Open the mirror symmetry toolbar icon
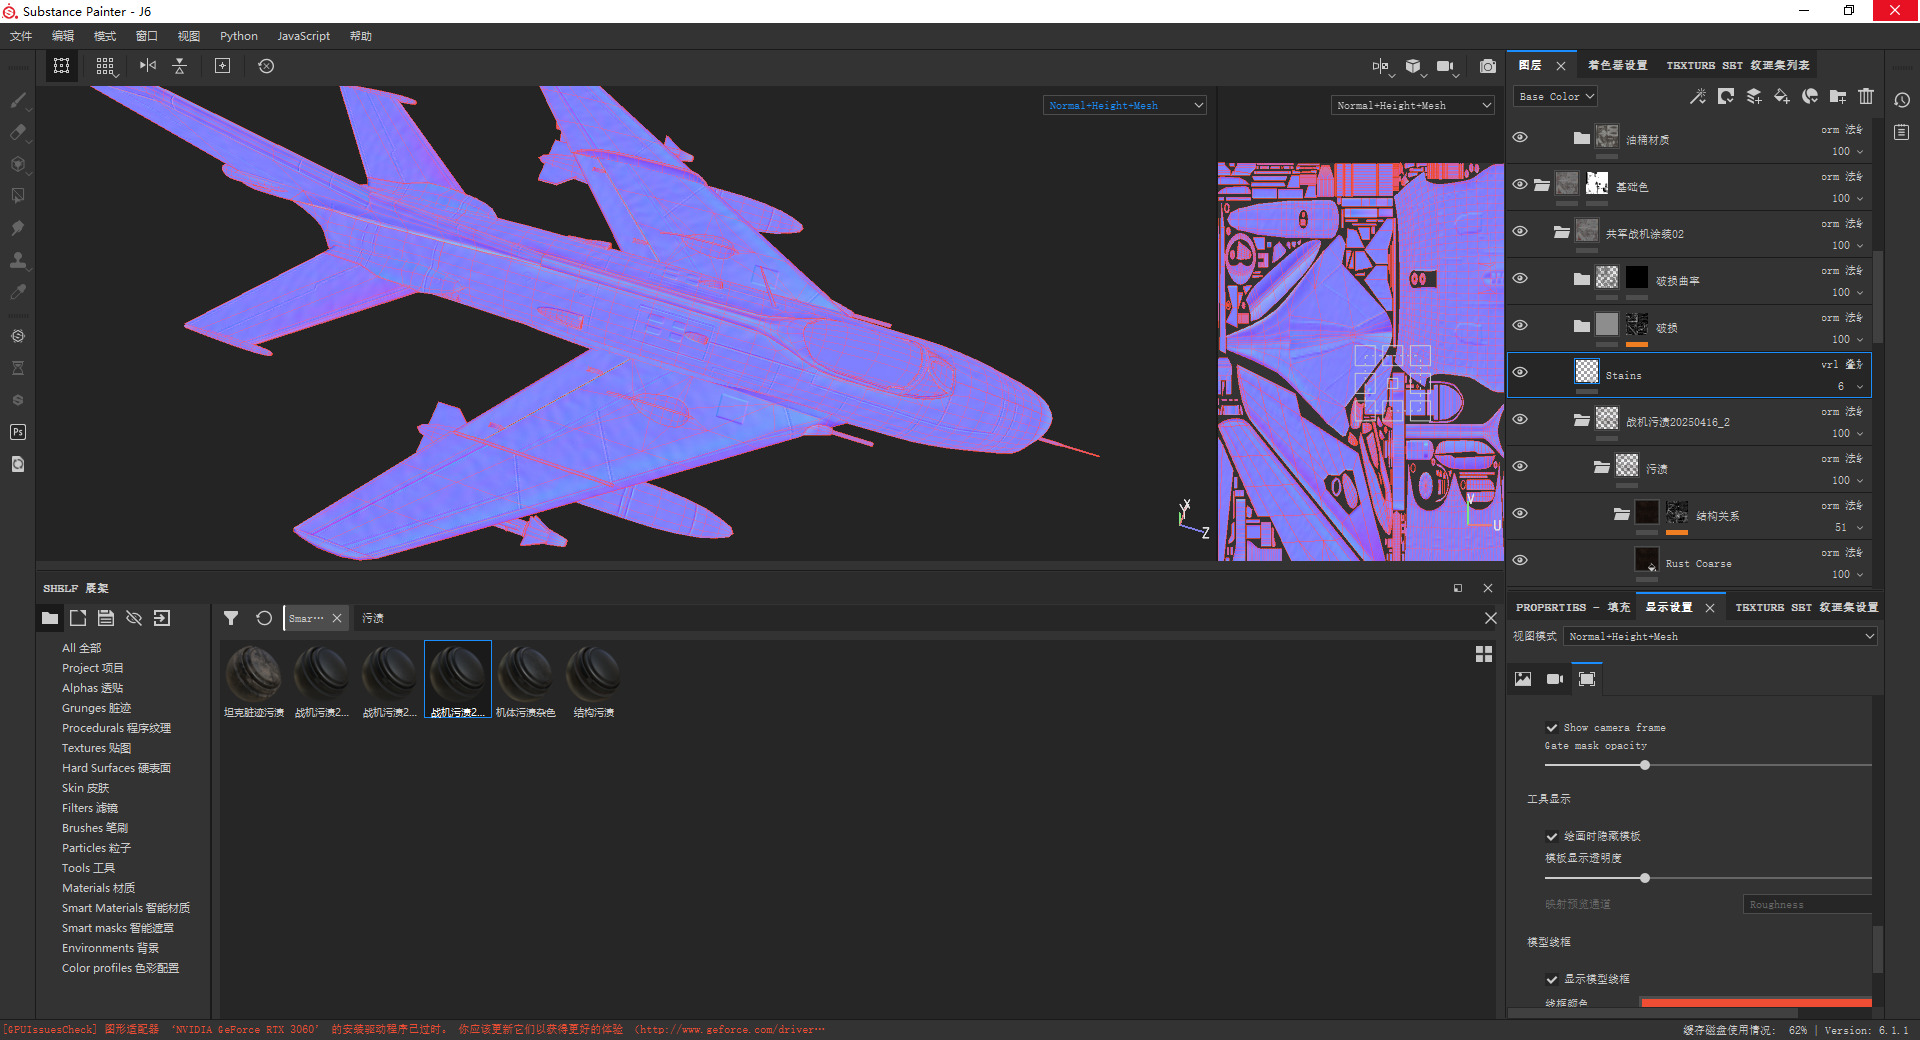The width and height of the screenshot is (1920, 1040). click(x=148, y=66)
